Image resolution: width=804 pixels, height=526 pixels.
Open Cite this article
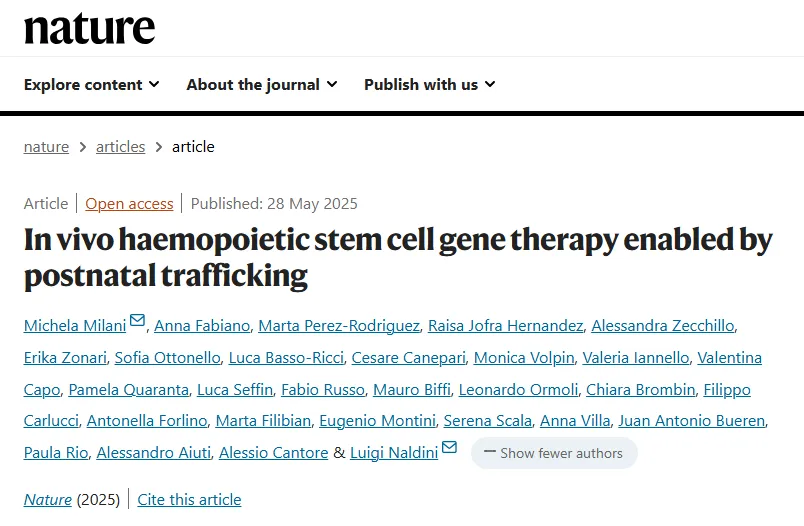click(x=189, y=499)
